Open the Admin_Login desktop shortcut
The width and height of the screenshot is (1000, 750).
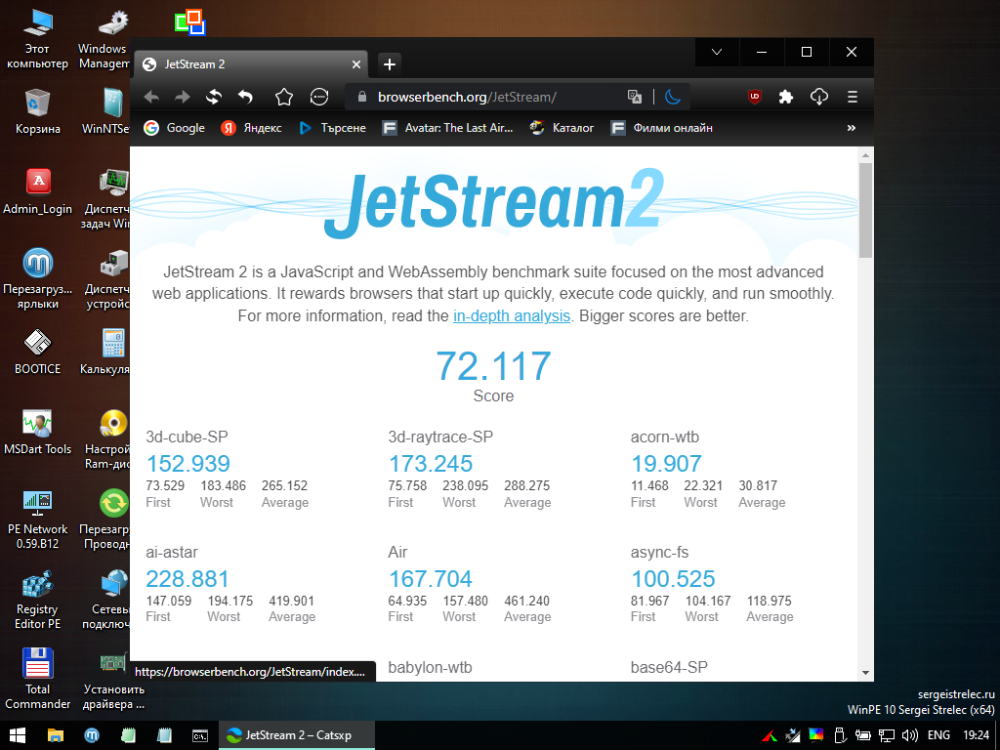[37, 191]
